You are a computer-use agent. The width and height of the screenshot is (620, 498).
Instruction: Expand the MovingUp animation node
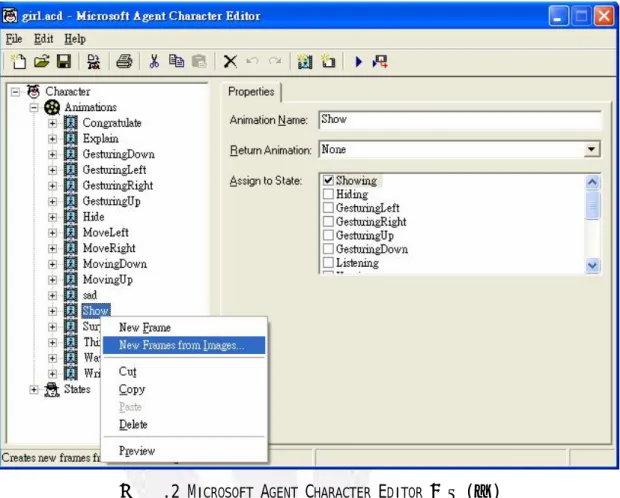pyautogui.click(x=52, y=280)
